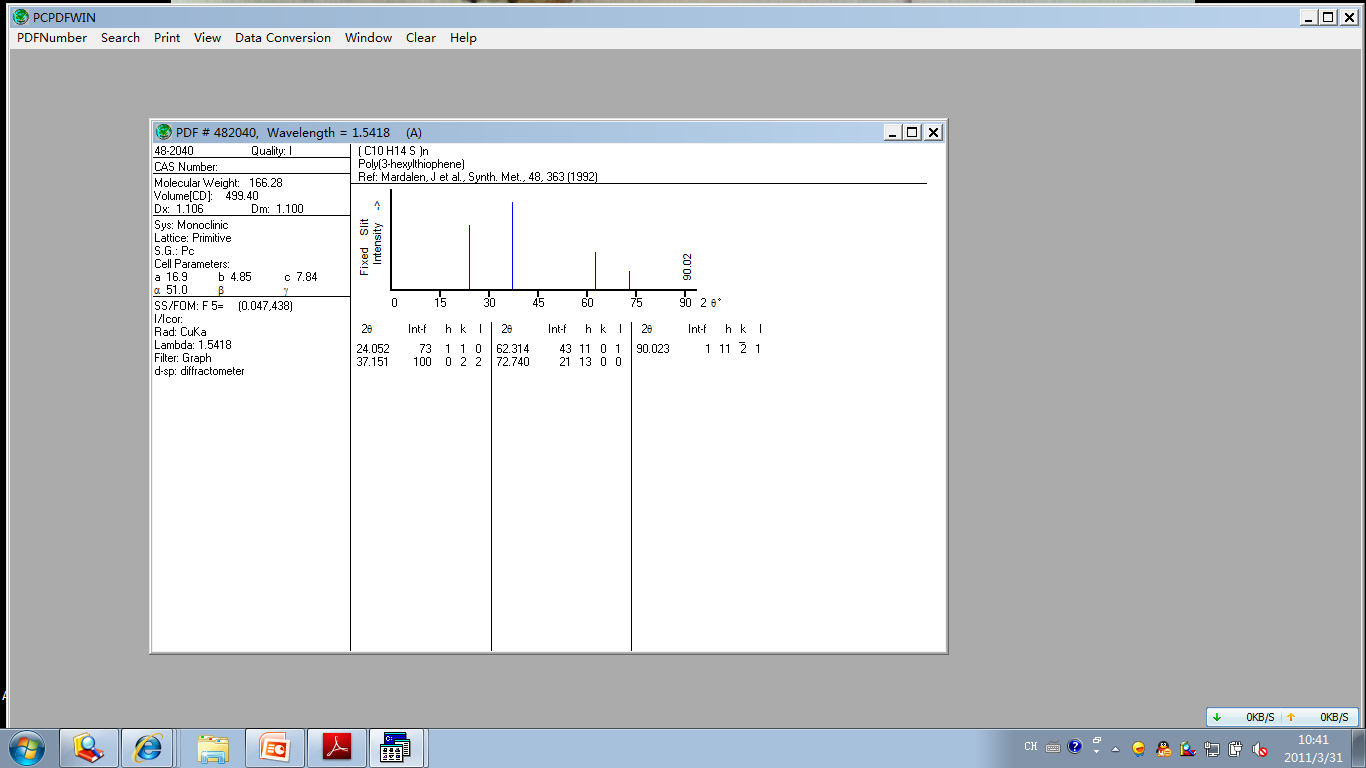Show hidden system tray icons
The height and width of the screenshot is (768, 1366).
(1116, 748)
